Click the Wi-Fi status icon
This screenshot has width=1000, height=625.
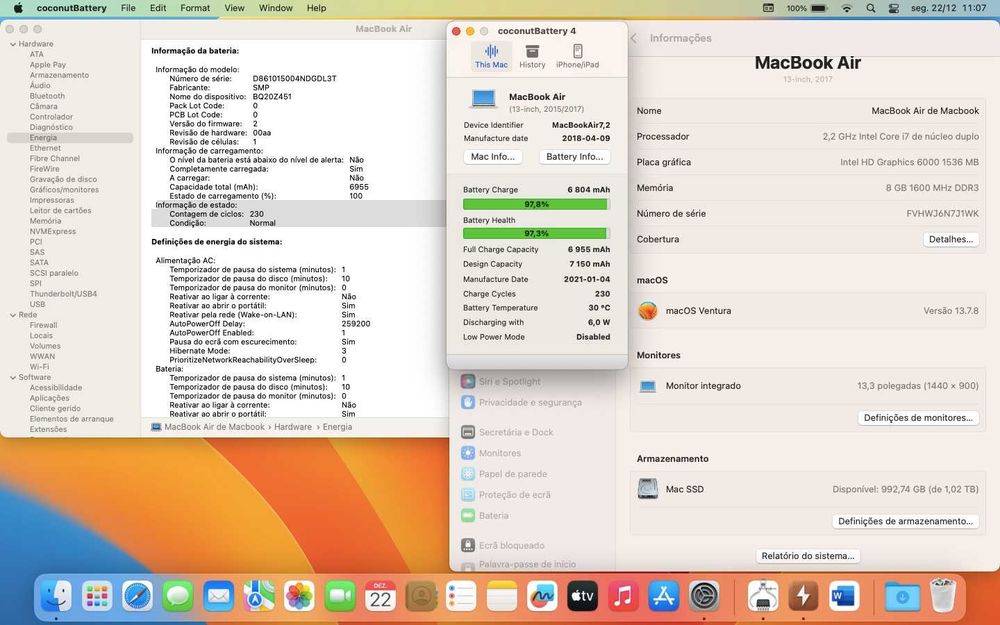847,8
